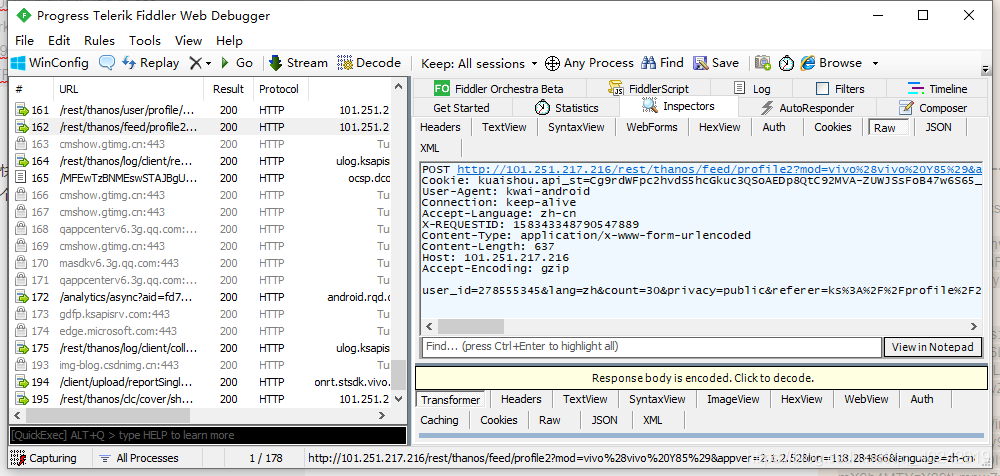
Task: Replay the selected sessions
Action: pyautogui.click(x=151, y=63)
